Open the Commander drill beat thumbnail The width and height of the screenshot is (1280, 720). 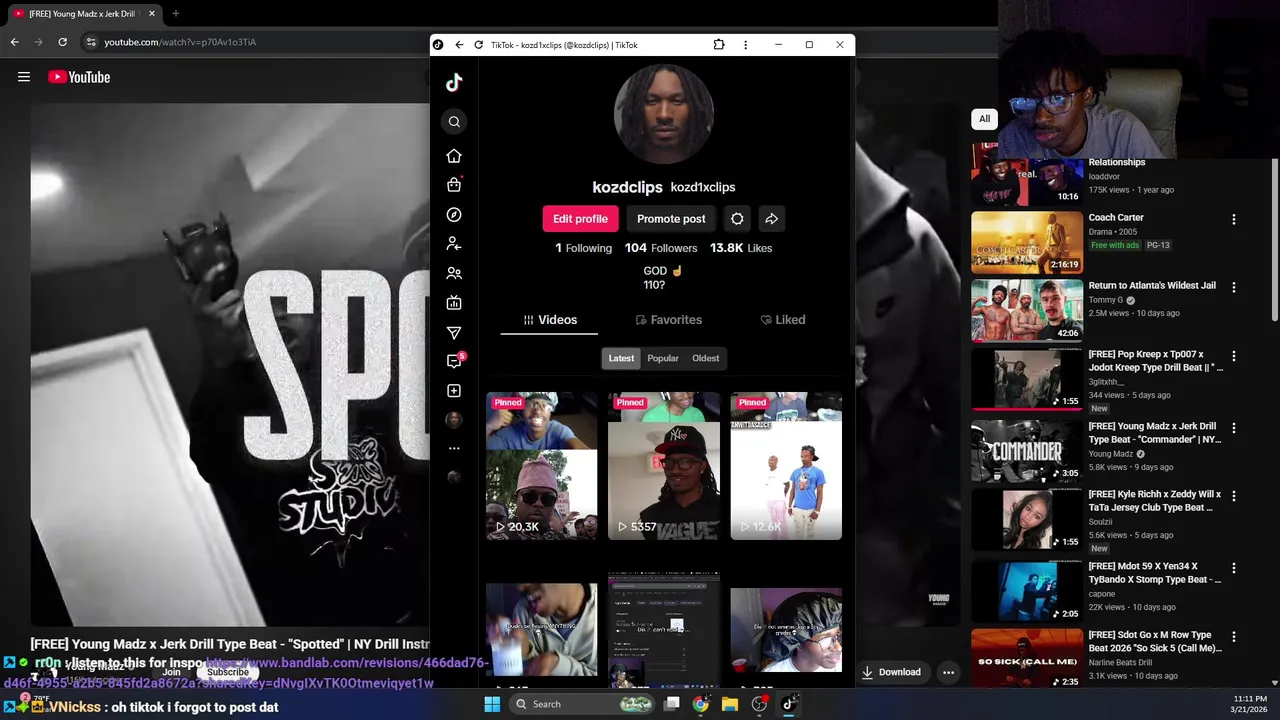pos(1027,451)
